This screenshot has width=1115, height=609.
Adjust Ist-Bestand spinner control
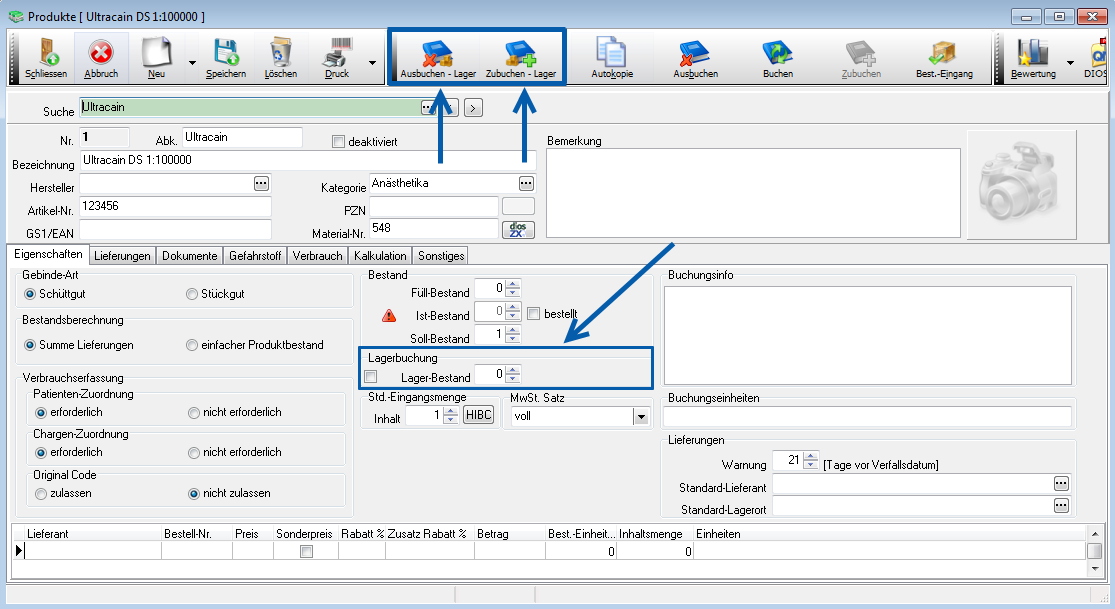513,311
